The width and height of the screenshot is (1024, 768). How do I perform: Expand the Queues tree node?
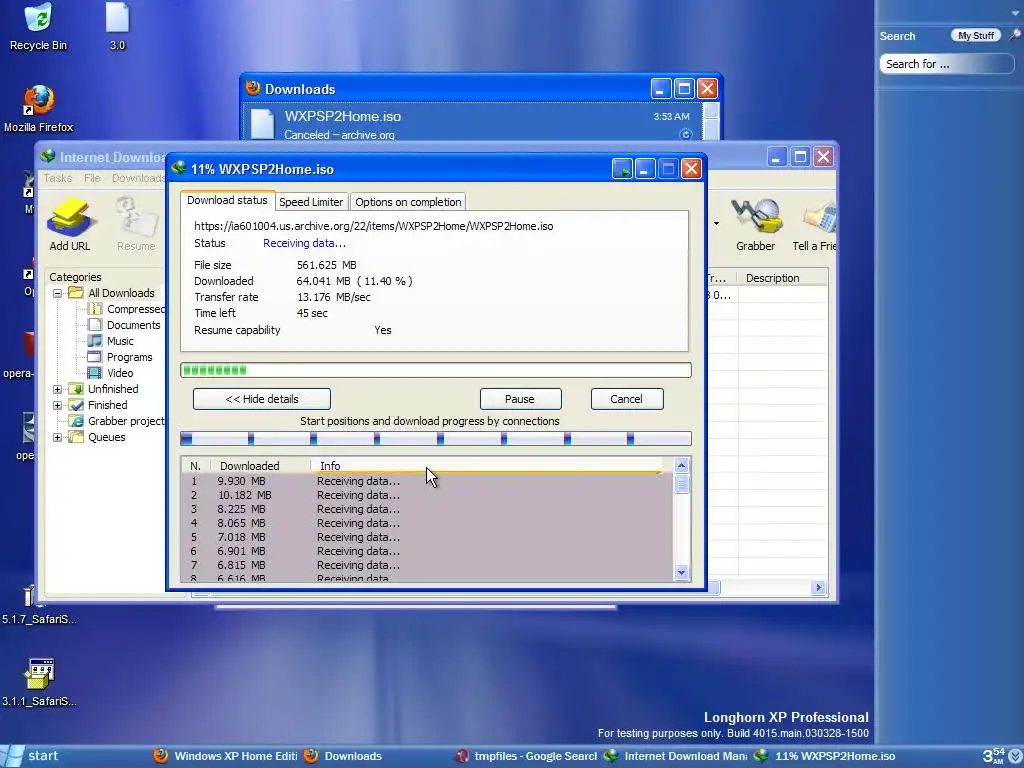[x=57, y=438]
